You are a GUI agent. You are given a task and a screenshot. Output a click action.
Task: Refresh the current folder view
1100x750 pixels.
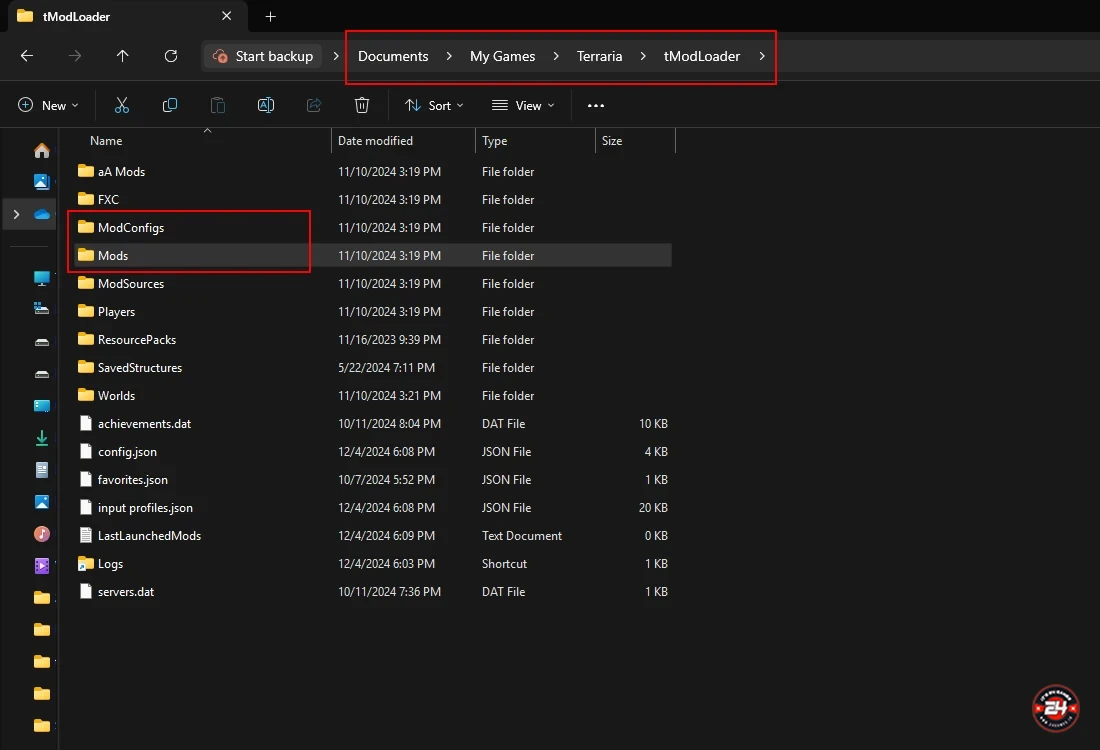(x=170, y=56)
